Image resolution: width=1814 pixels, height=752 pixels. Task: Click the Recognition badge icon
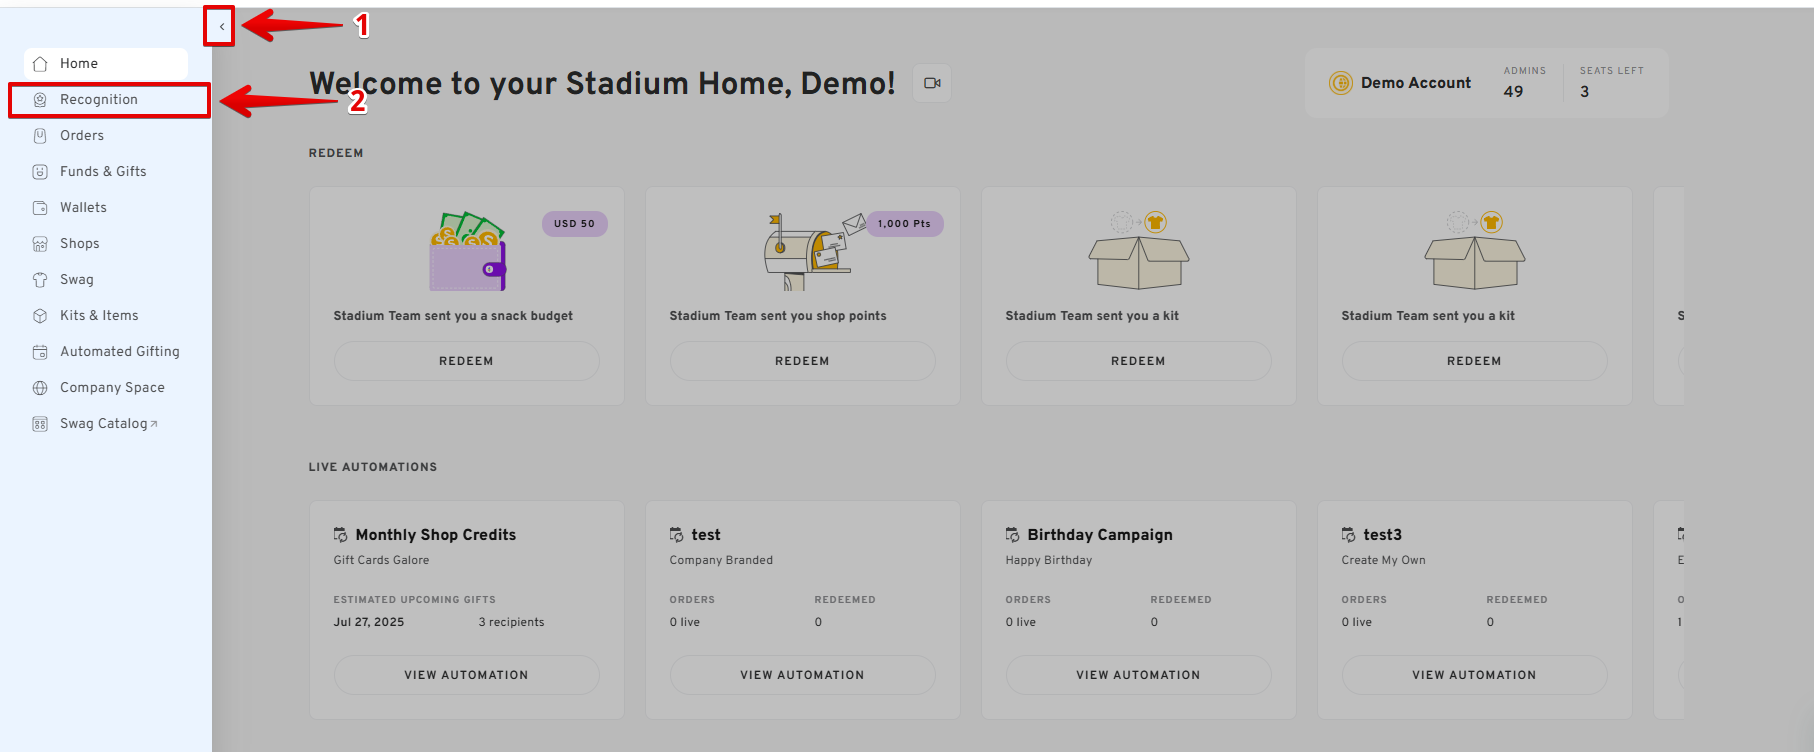pyautogui.click(x=40, y=100)
